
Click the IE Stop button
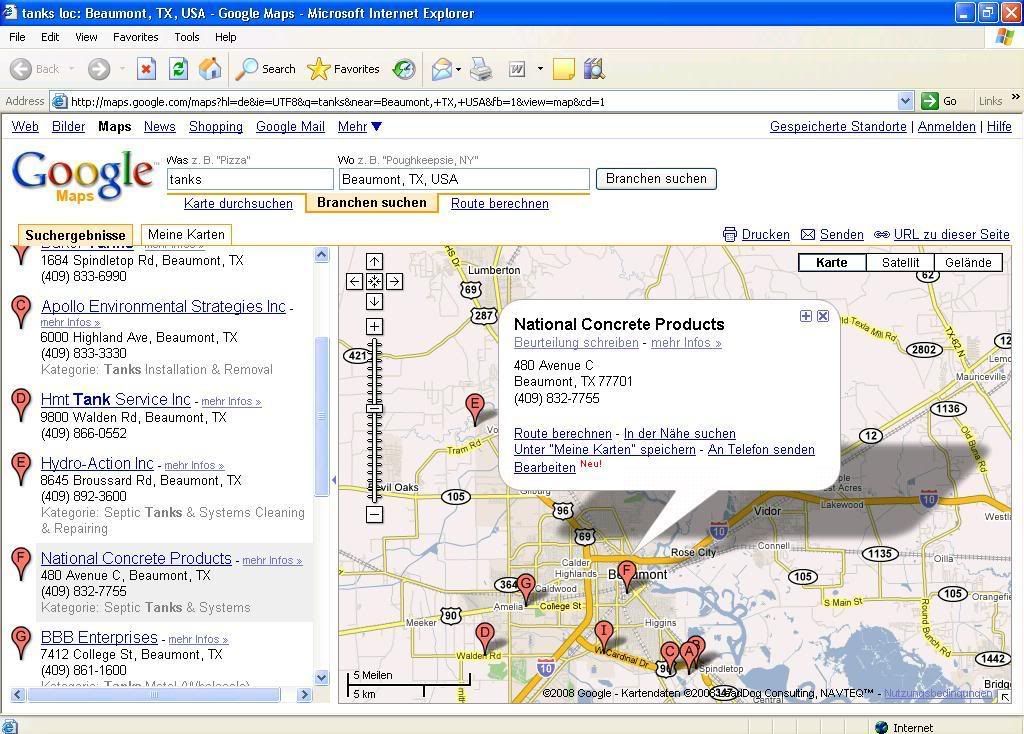tap(146, 69)
